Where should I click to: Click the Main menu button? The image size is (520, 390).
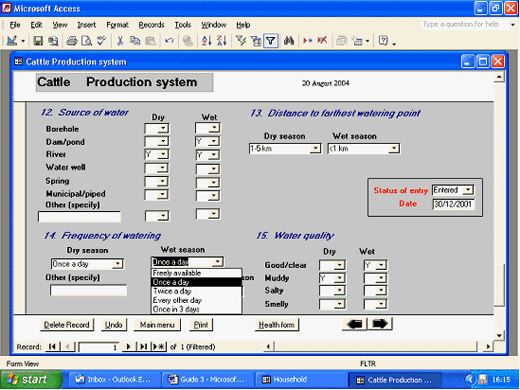[157, 325]
